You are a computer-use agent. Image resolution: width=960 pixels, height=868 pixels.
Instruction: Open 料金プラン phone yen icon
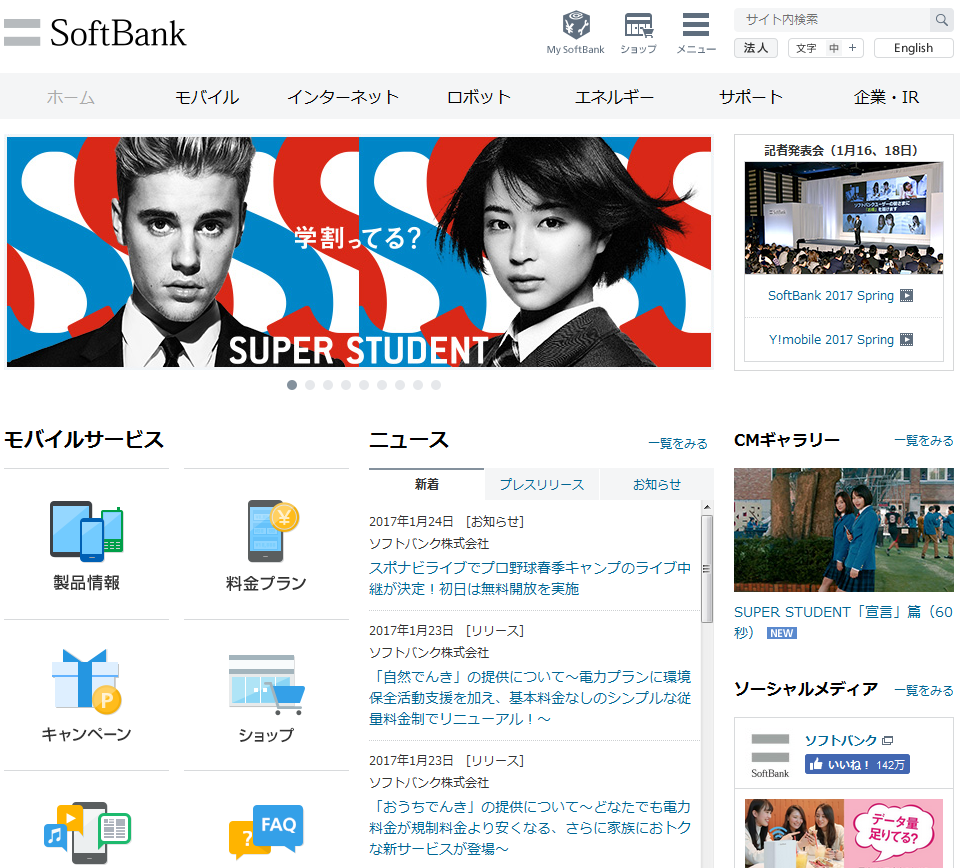(x=272, y=531)
